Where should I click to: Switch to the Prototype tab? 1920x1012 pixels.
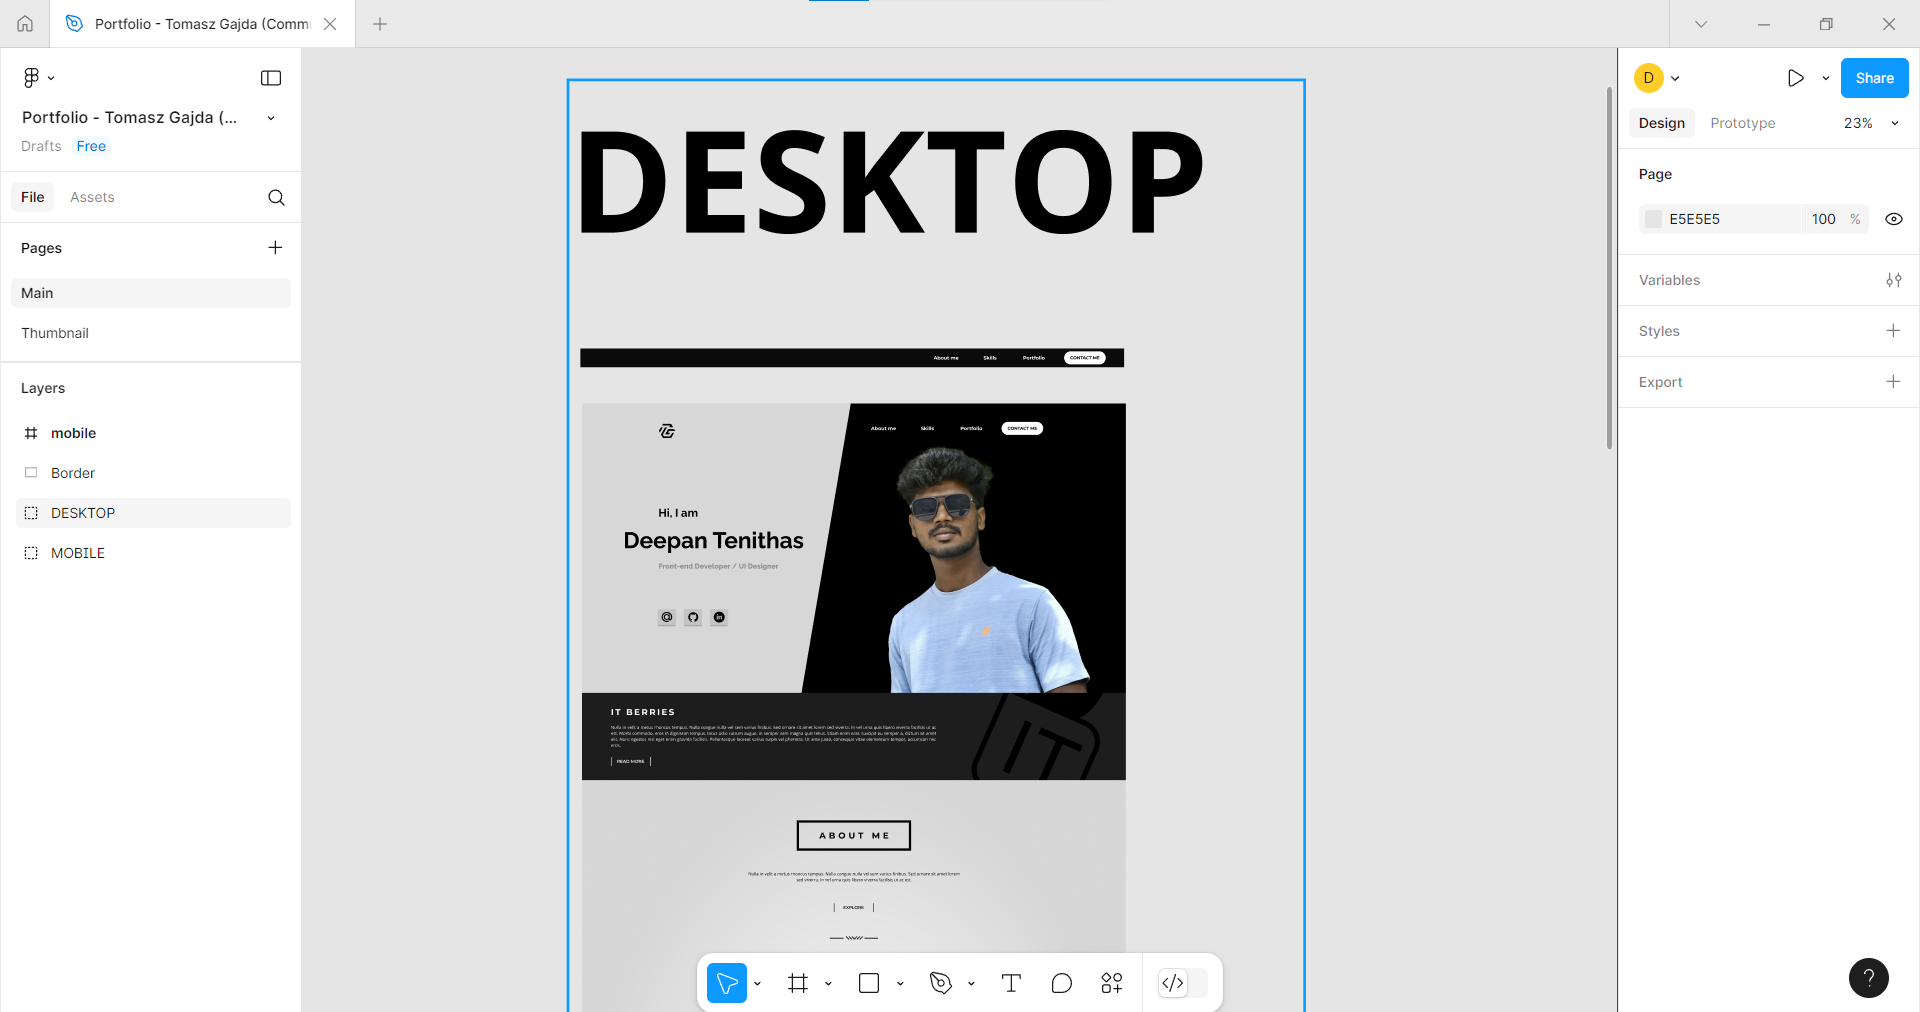coord(1742,123)
